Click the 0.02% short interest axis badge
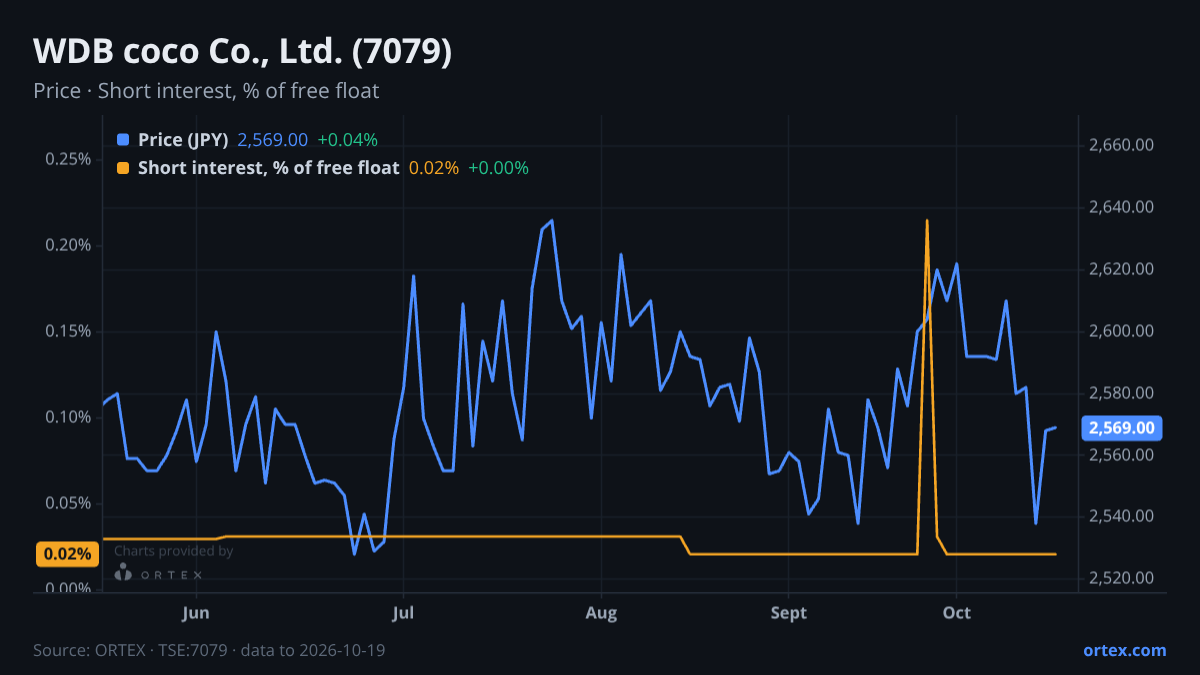The width and height of the screenshot is (1200, 675). point(67,554)
